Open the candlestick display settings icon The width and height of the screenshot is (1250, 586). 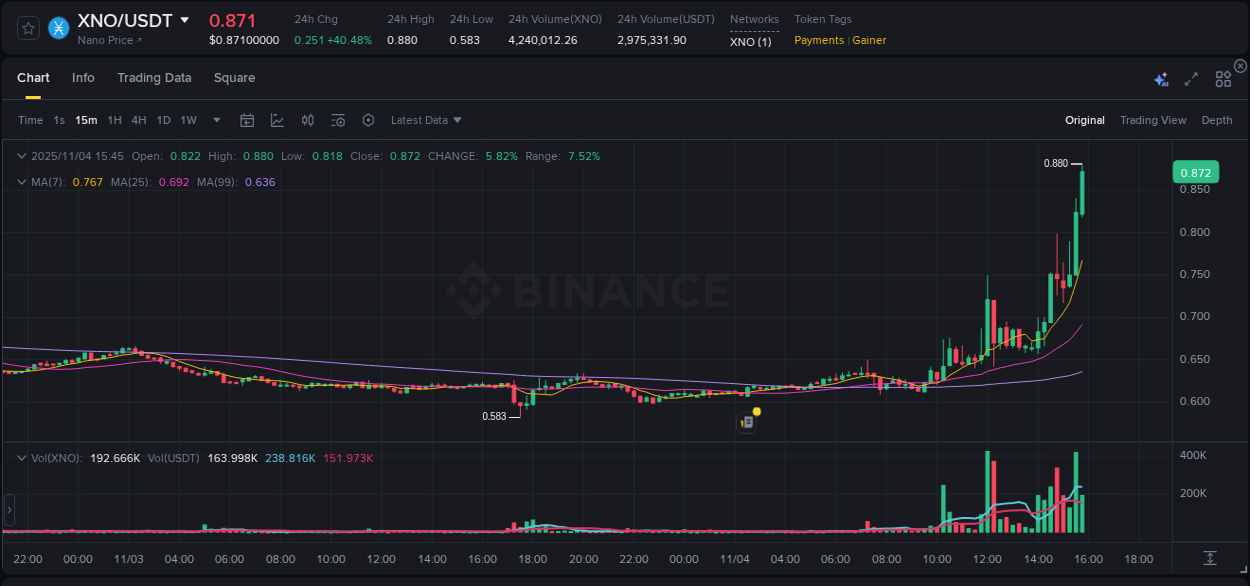click(307, 120)
